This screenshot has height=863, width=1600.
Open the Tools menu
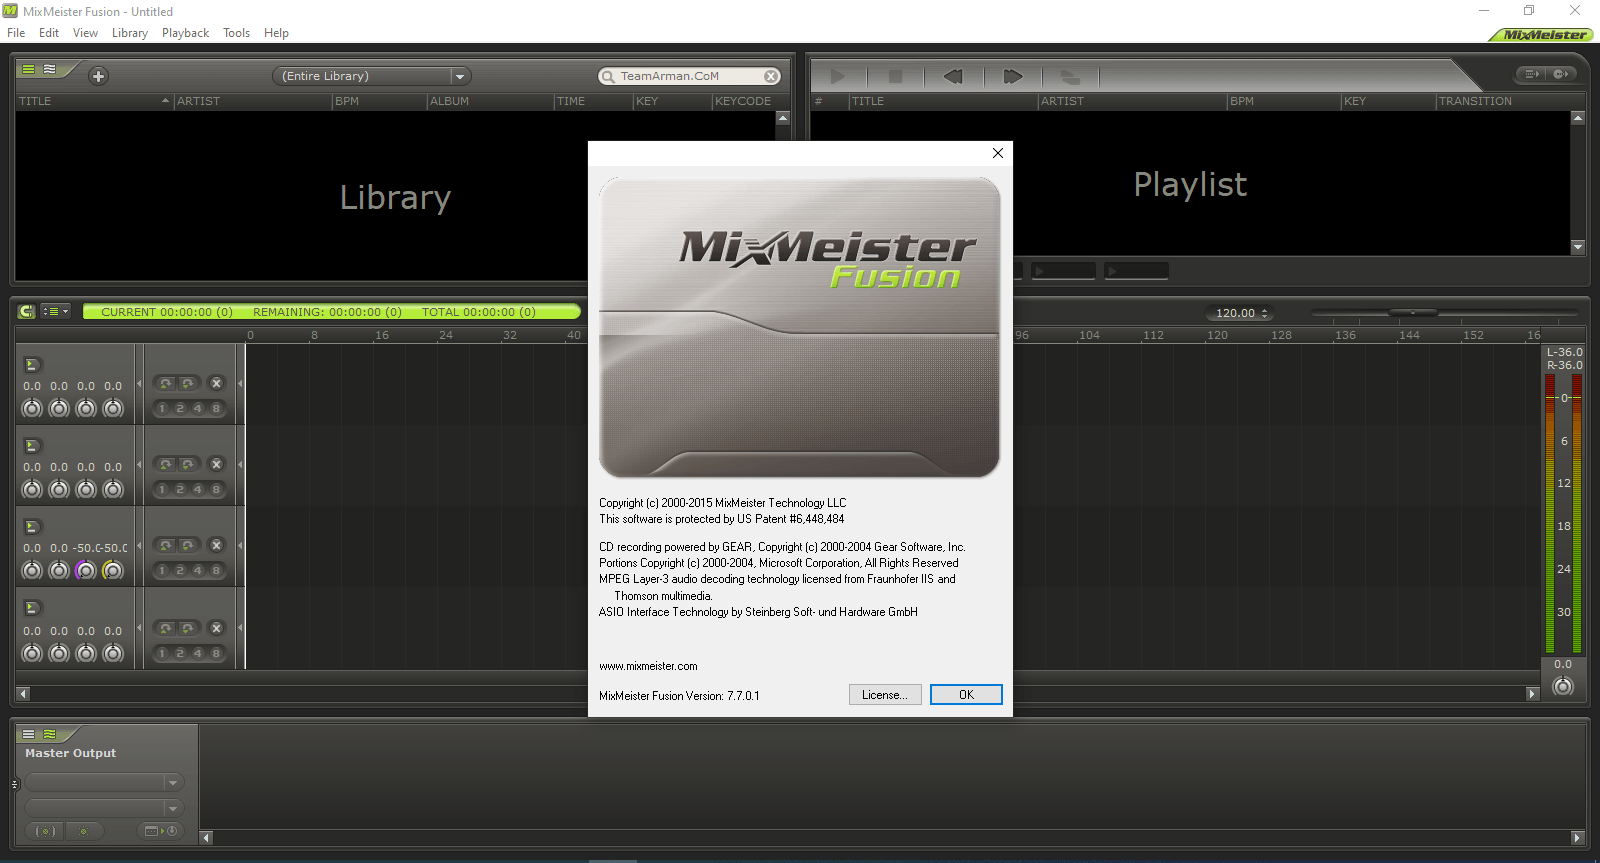pos(237,33)
